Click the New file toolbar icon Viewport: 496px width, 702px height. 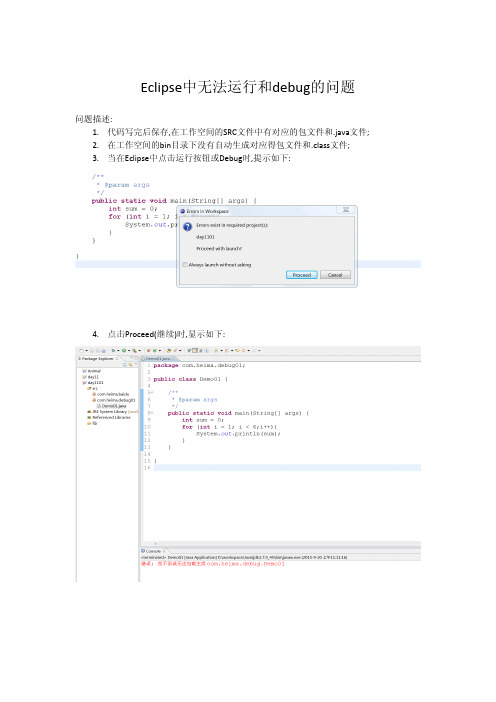[81, 351]
